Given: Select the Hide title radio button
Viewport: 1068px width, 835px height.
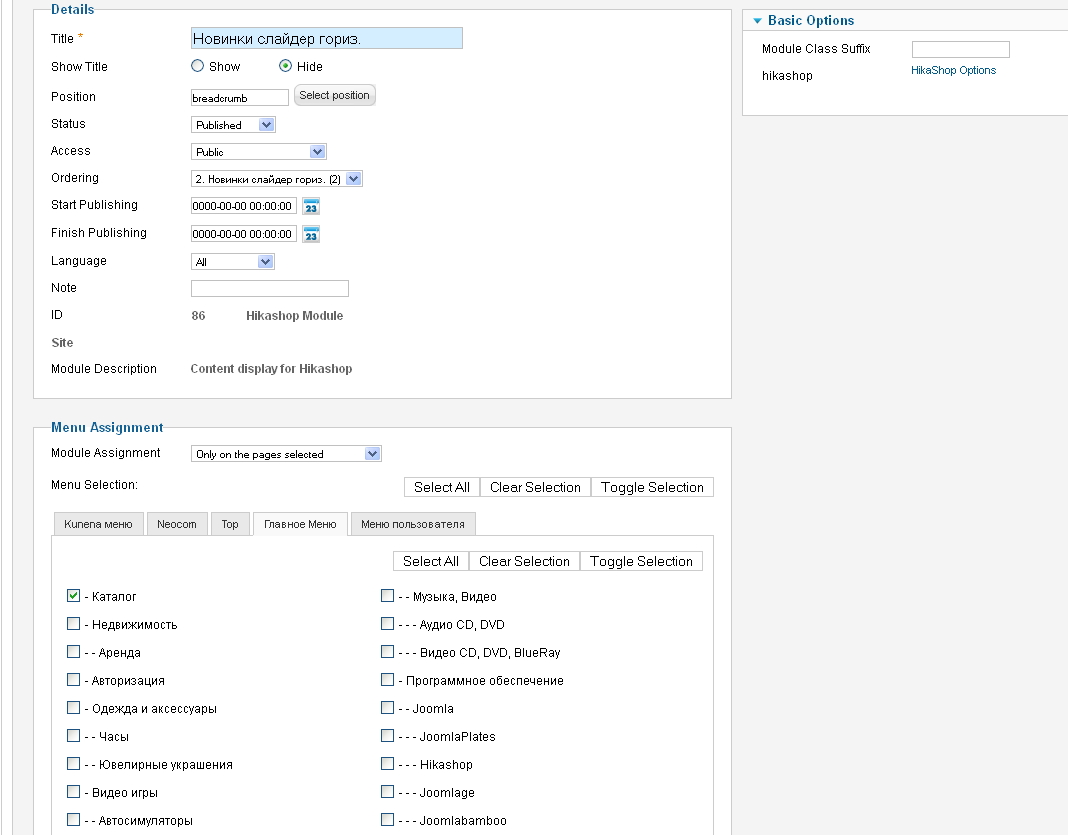Looking at the screenshot, I should click(x=286, y=67).
